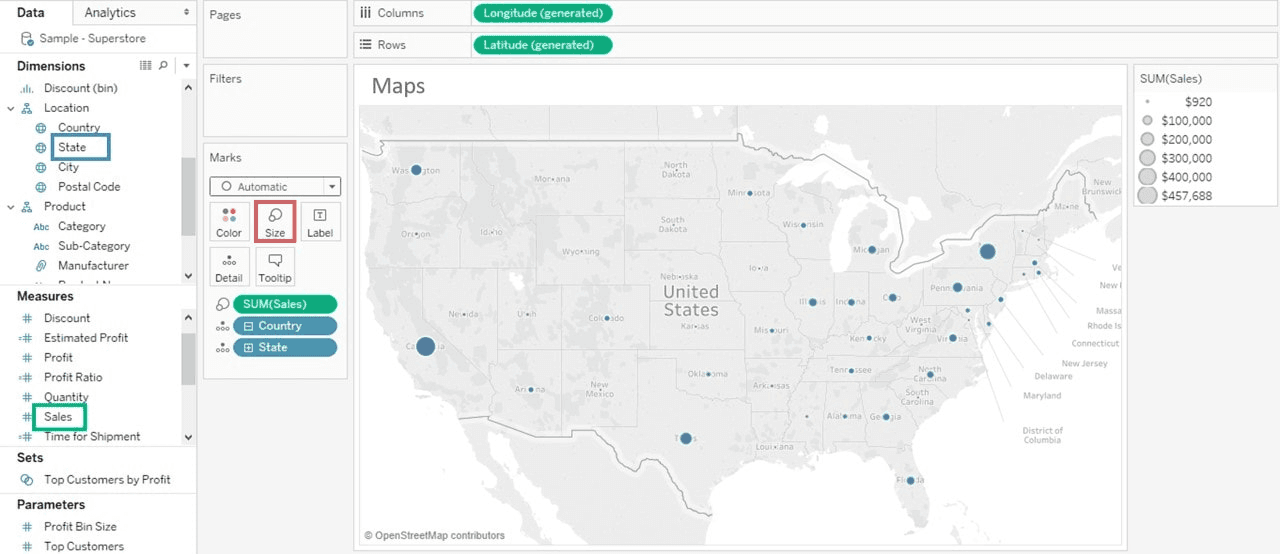Collapse the Country pill hierarchy in Marks

coord(248,326)
